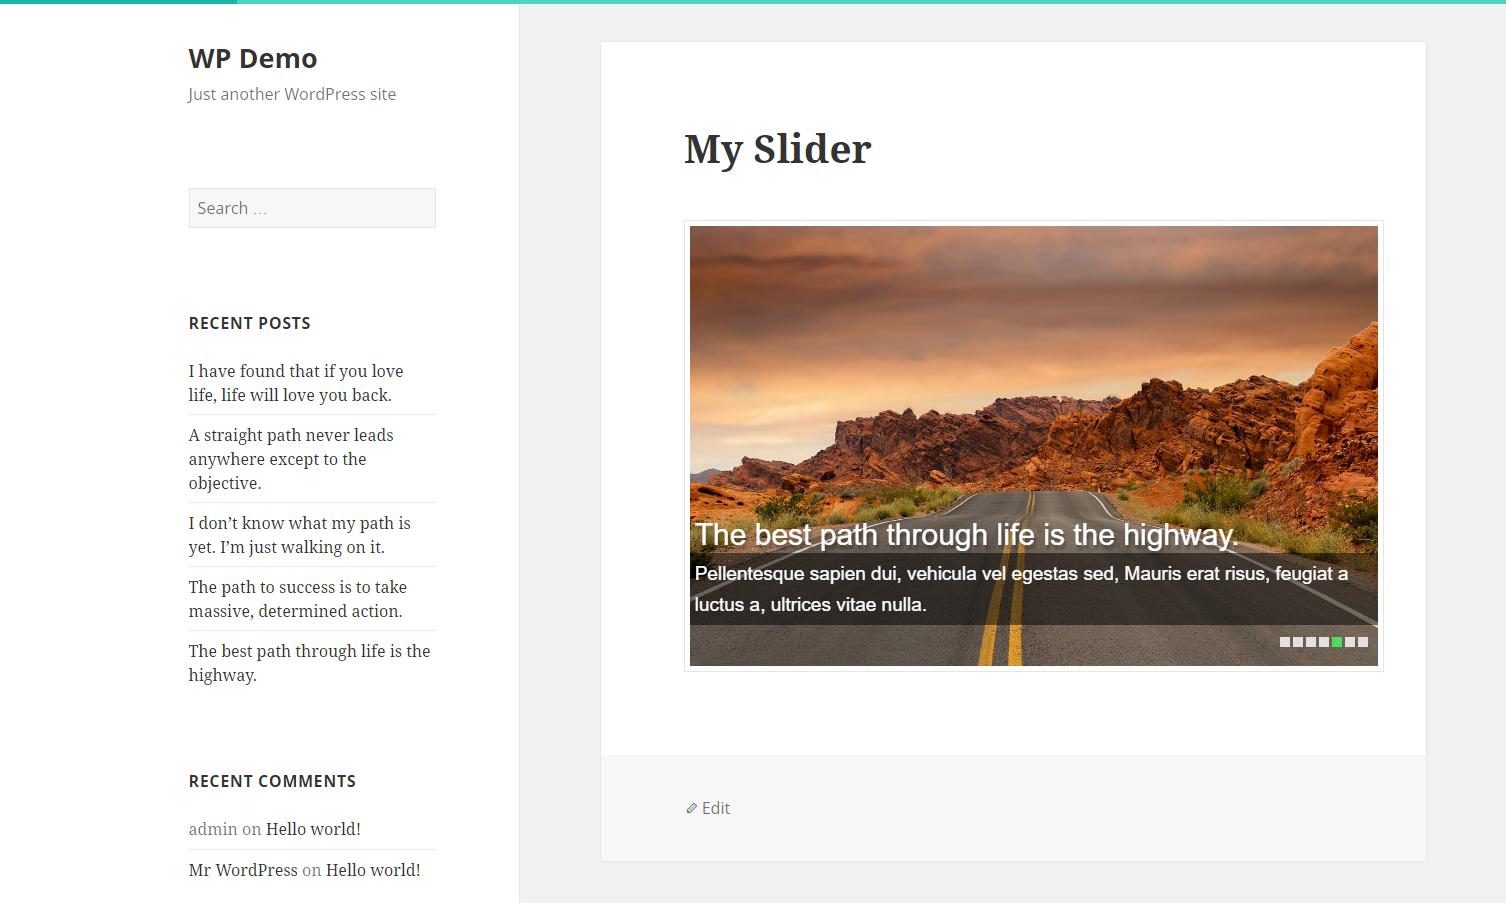This screenshot has width=1506, height=903.
Task: Open the WP Demo site title
Action: point(253,58)
